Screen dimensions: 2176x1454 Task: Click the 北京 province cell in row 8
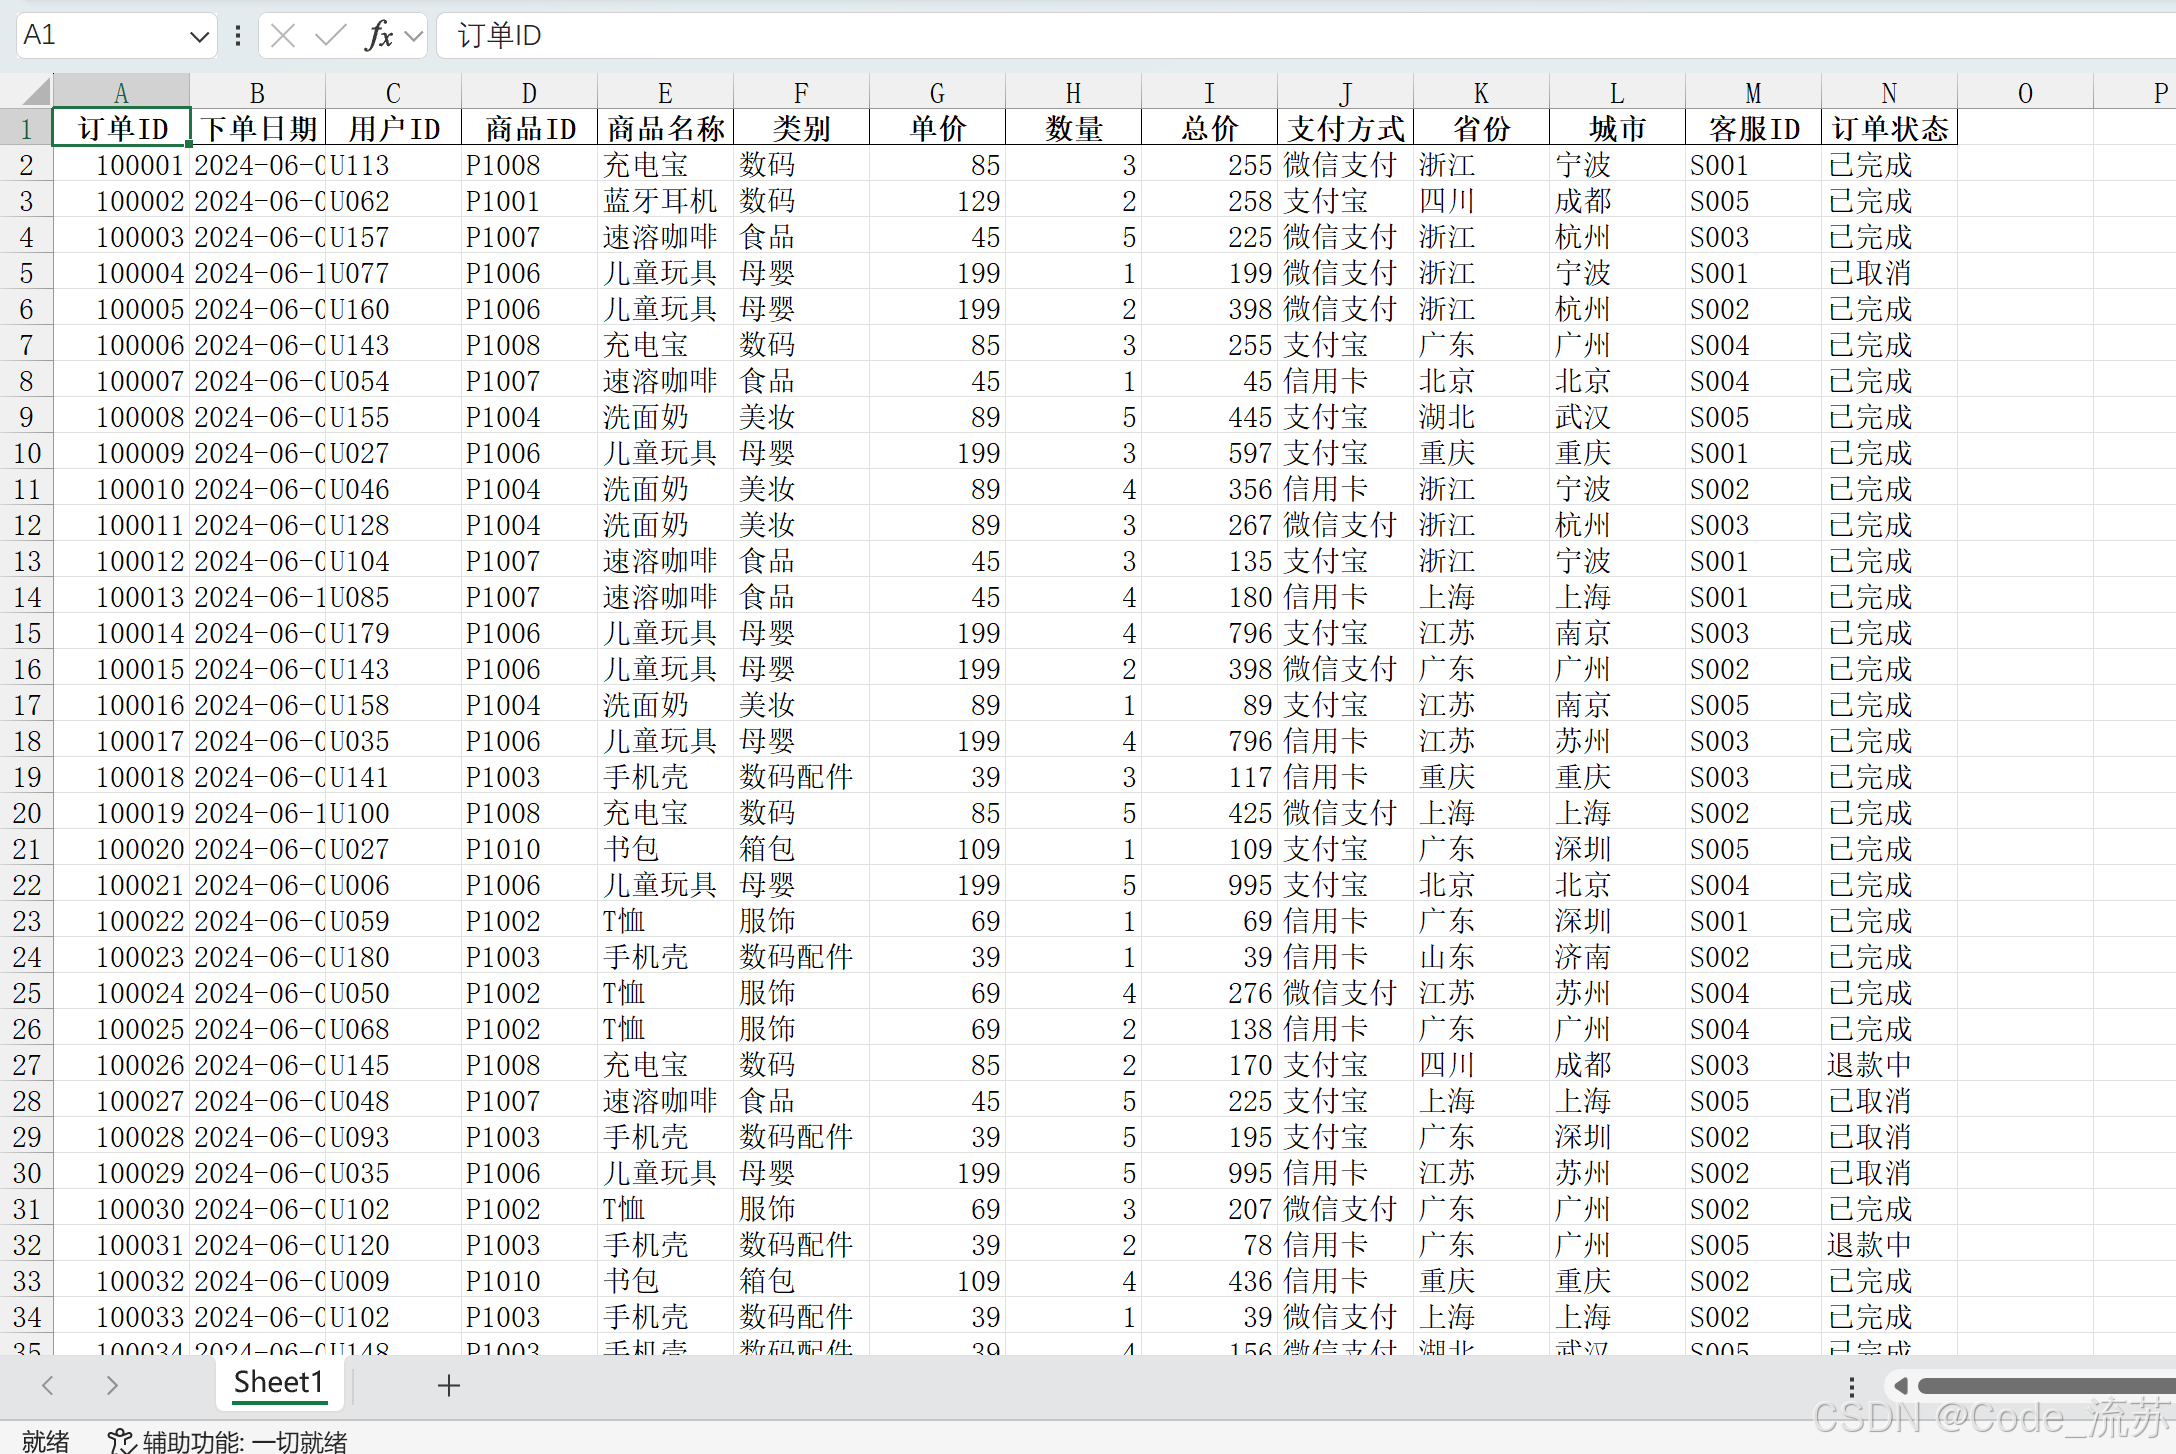[1481, 381]
